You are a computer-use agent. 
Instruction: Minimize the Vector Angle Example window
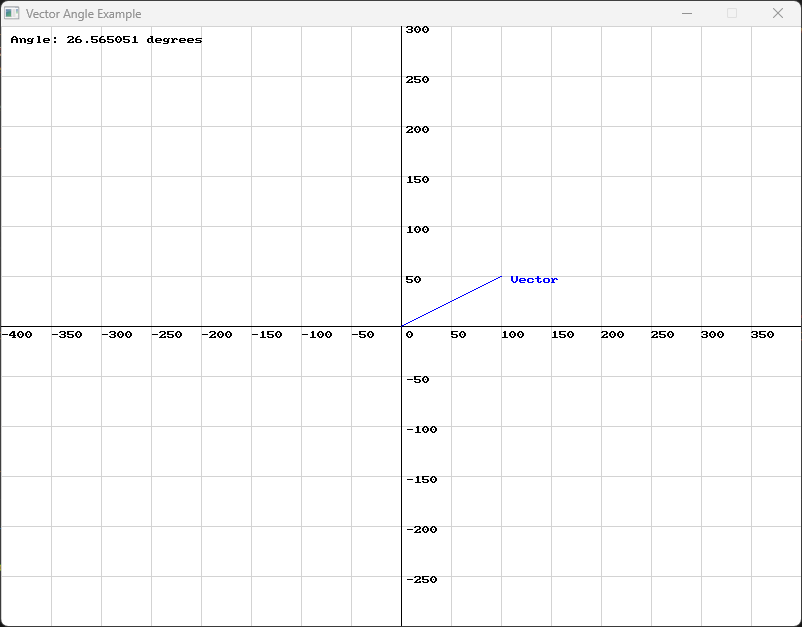click(687, 14)
